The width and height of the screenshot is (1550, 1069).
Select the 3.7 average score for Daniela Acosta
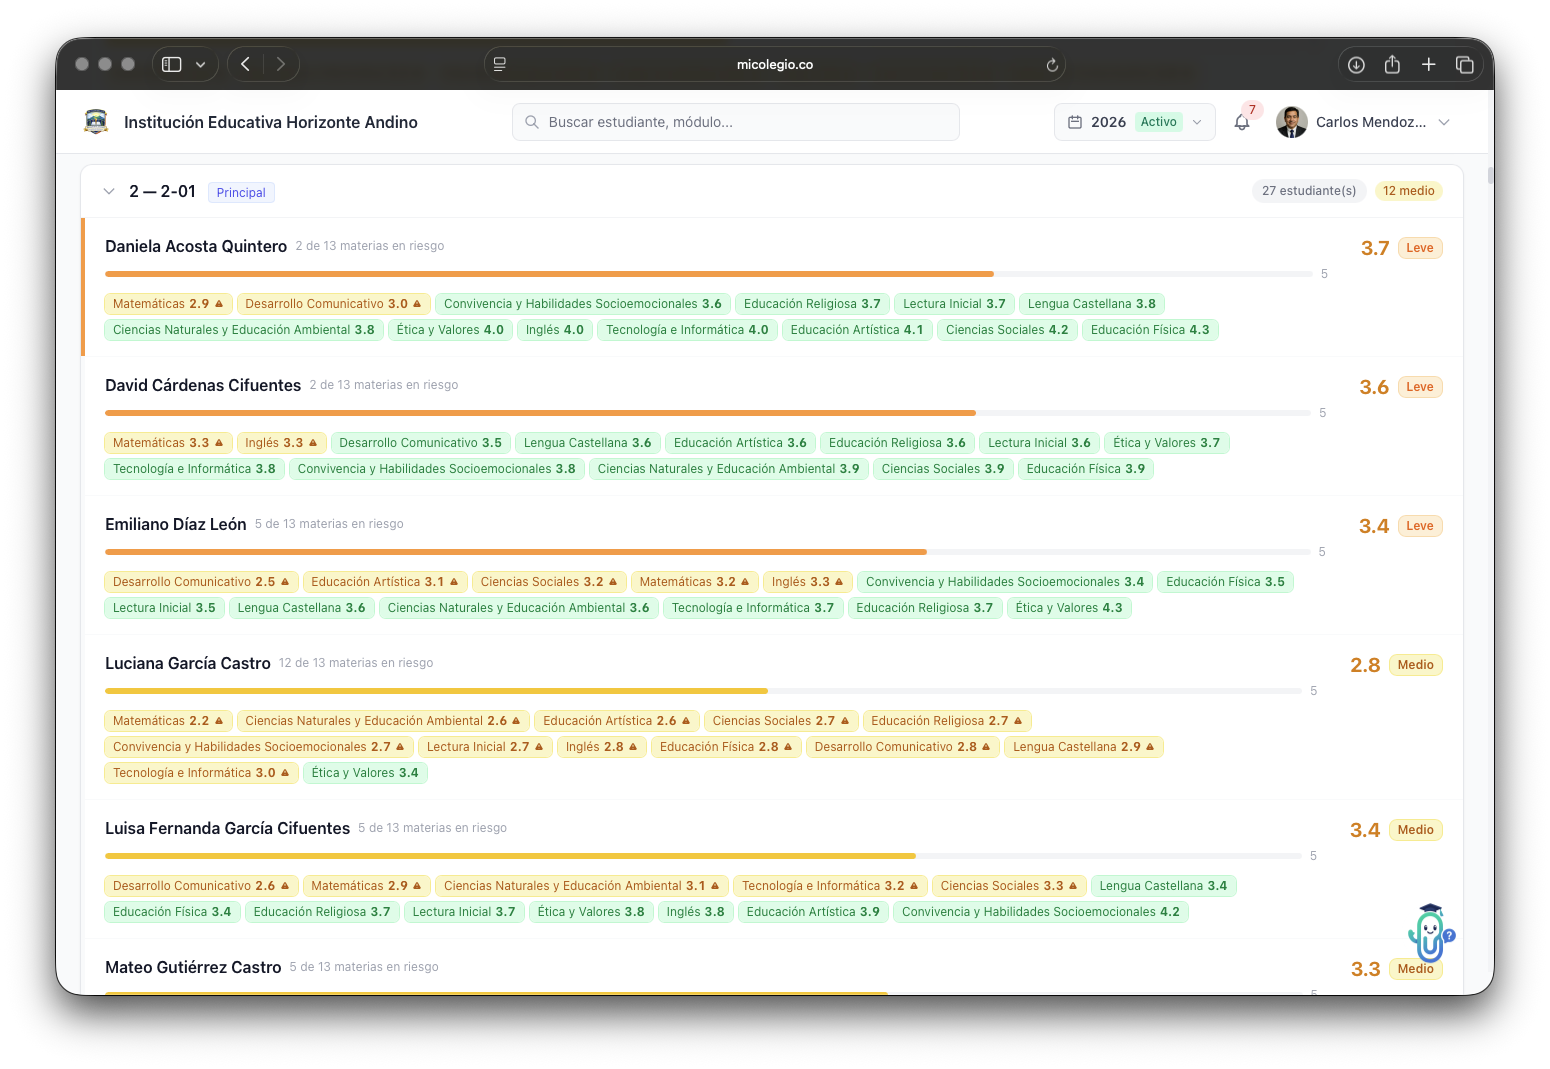pyautogui.click(x=1375, y=248)
